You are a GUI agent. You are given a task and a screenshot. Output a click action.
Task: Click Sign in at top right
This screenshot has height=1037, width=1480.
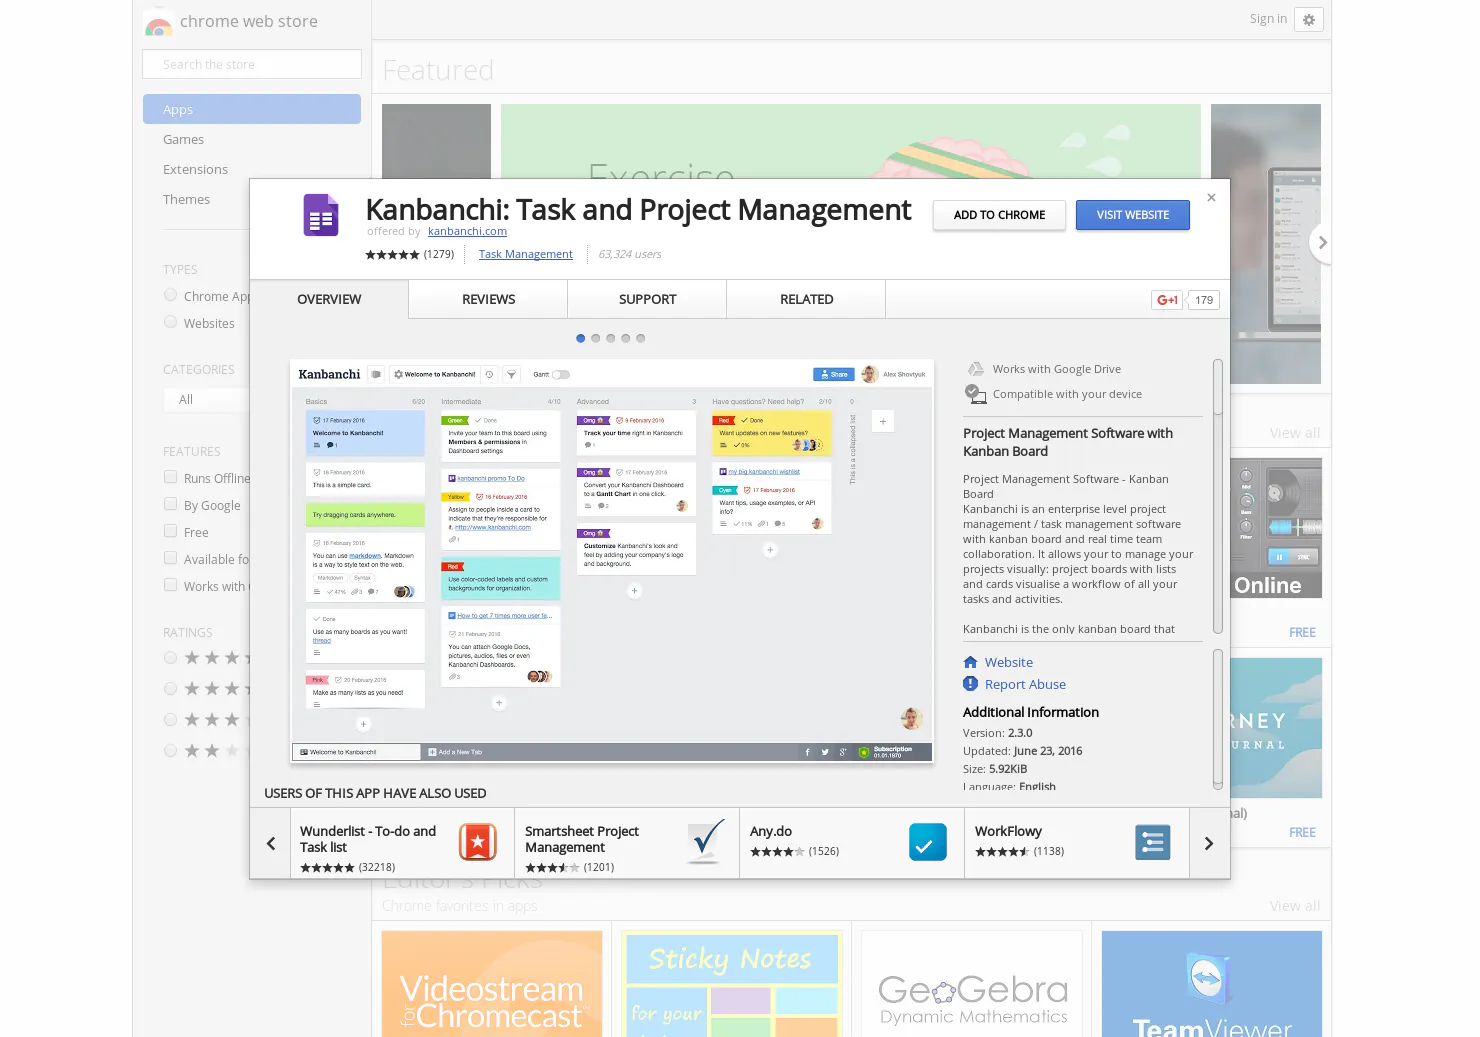point(1268,19)
